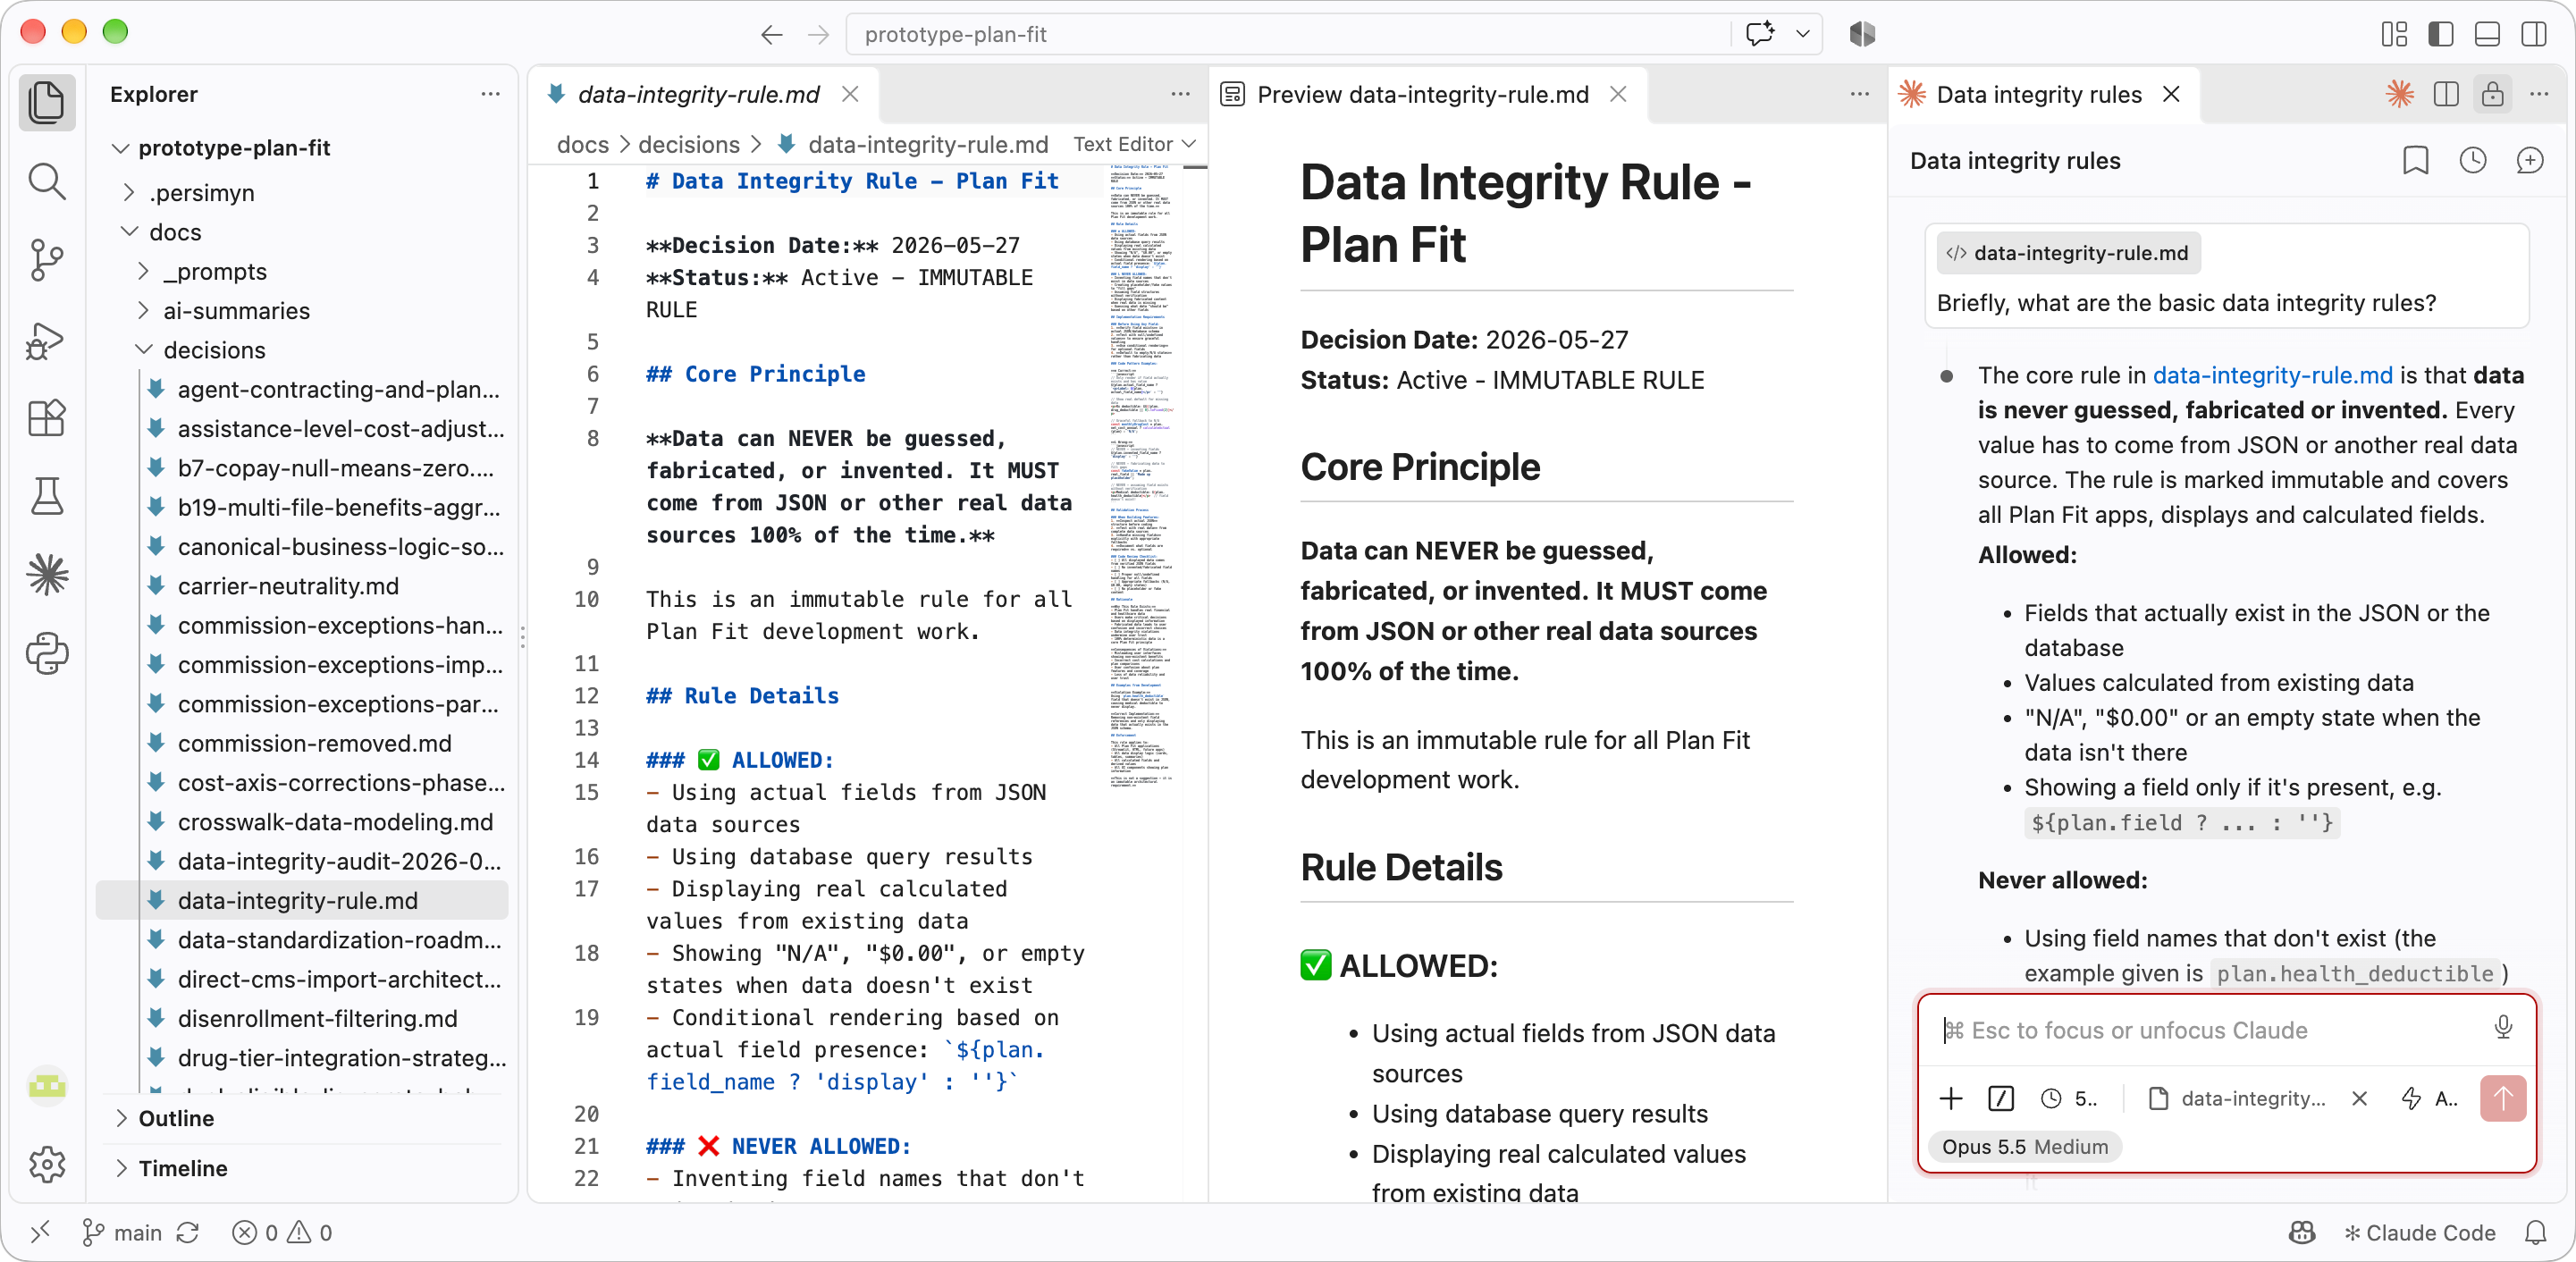Click the docs breadcrumb segment
The height and width of the screenshot is (1262, 2576).
pos(582,144)
